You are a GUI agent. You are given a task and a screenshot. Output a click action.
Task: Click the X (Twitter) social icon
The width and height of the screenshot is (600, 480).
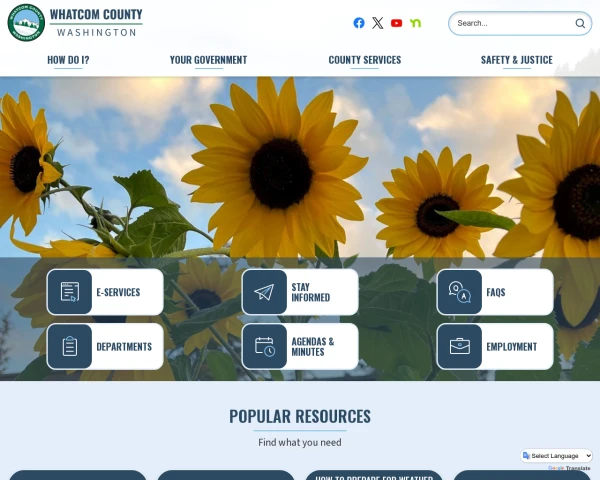(377, 23)
